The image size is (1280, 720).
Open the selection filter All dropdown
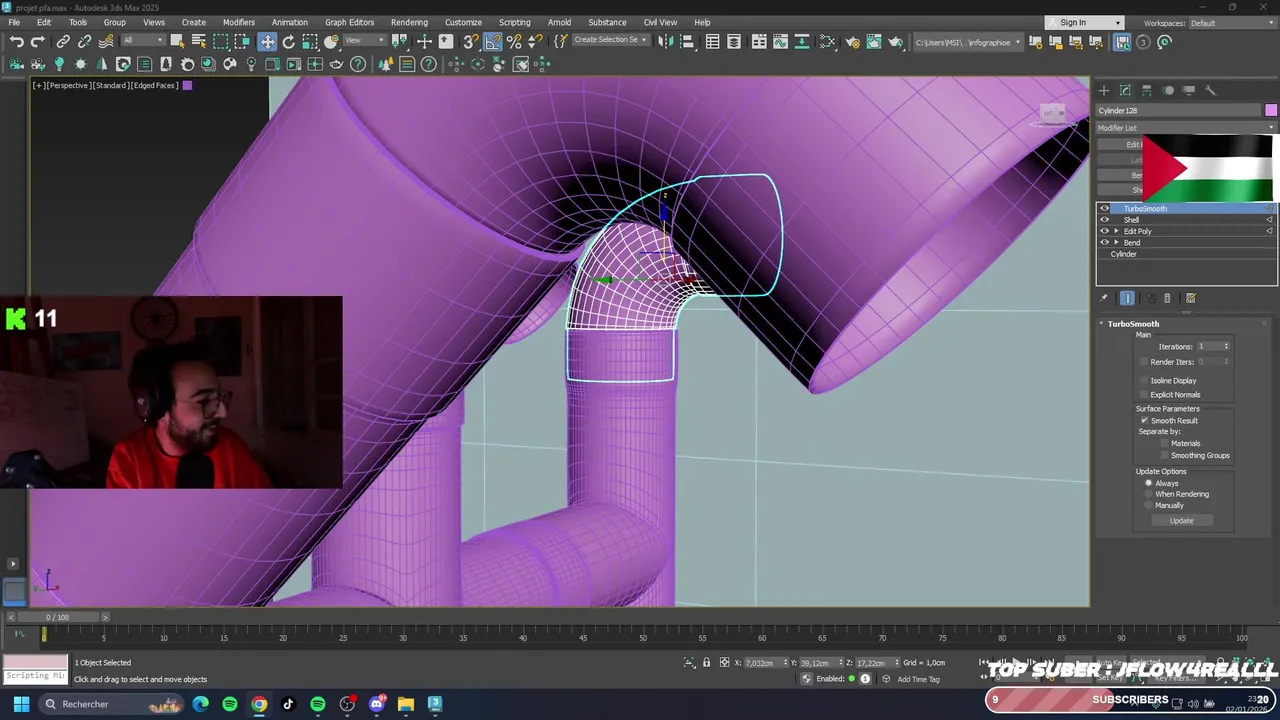coord(143,41)
